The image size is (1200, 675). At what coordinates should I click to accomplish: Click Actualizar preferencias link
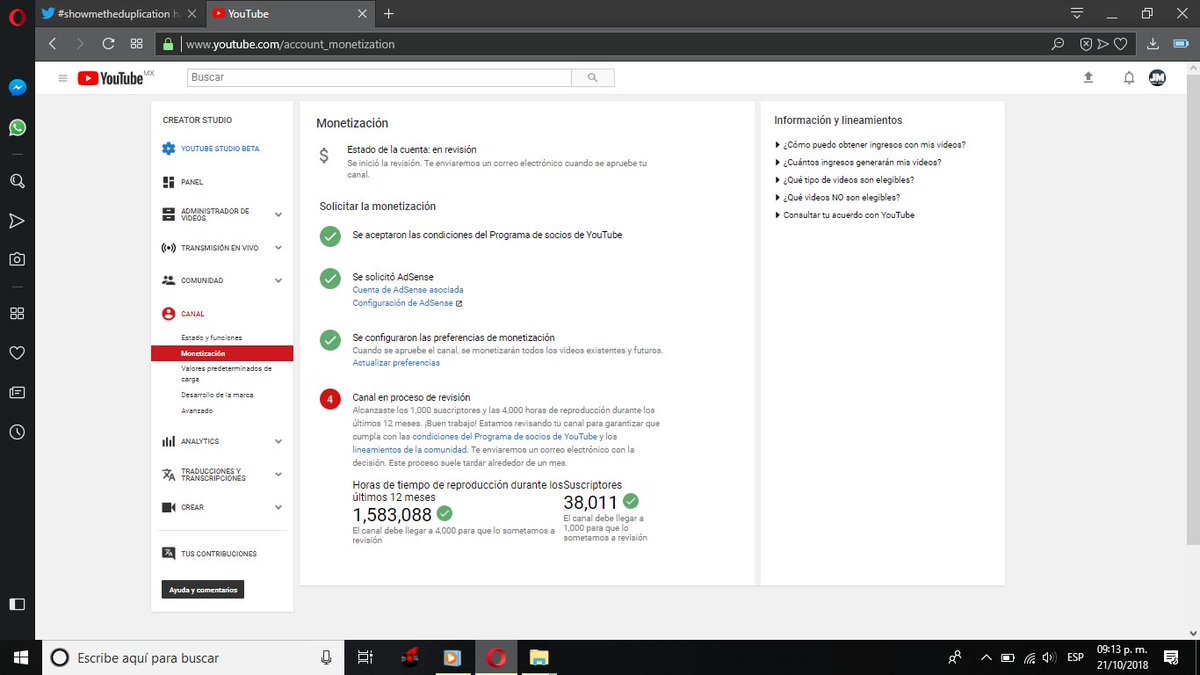pyautogui.click(x=396, y=363)
